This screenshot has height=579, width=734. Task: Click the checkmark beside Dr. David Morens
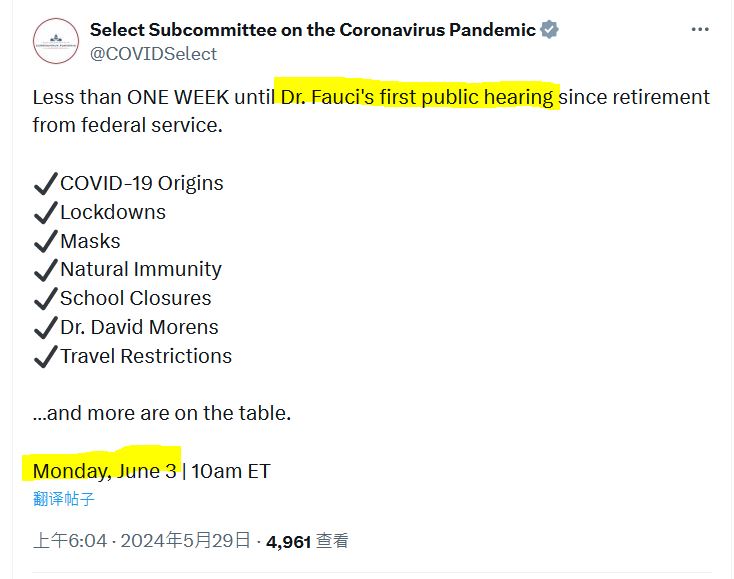(45, 328)
